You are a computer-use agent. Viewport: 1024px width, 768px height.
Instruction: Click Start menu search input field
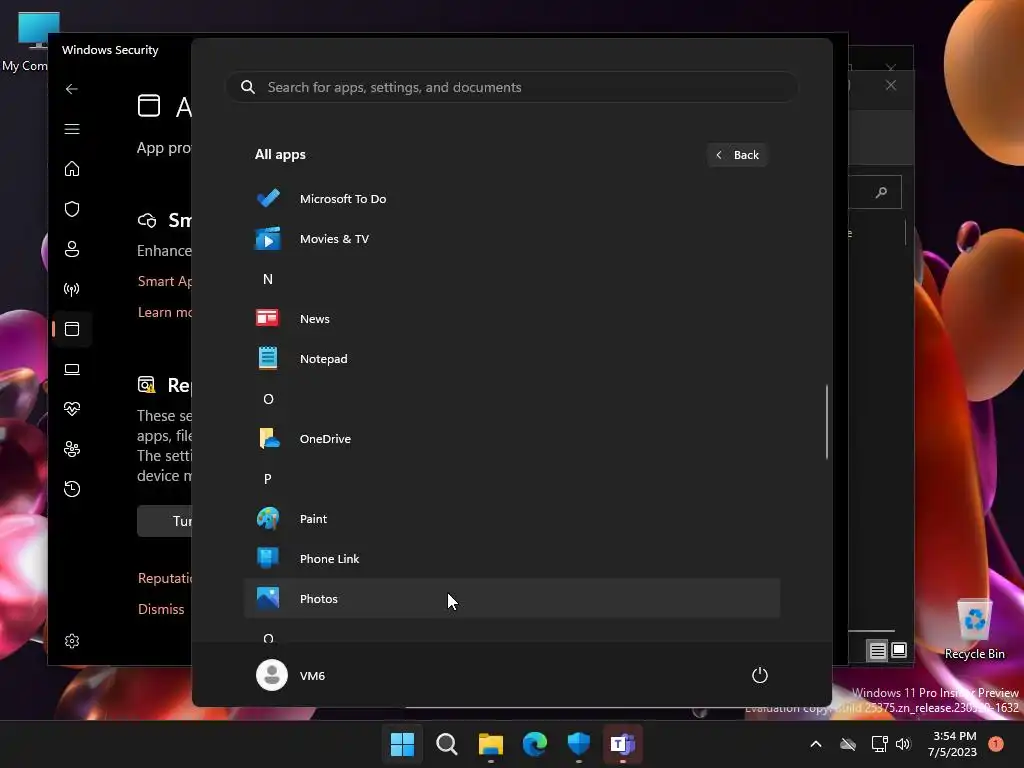tap(512, 87)
